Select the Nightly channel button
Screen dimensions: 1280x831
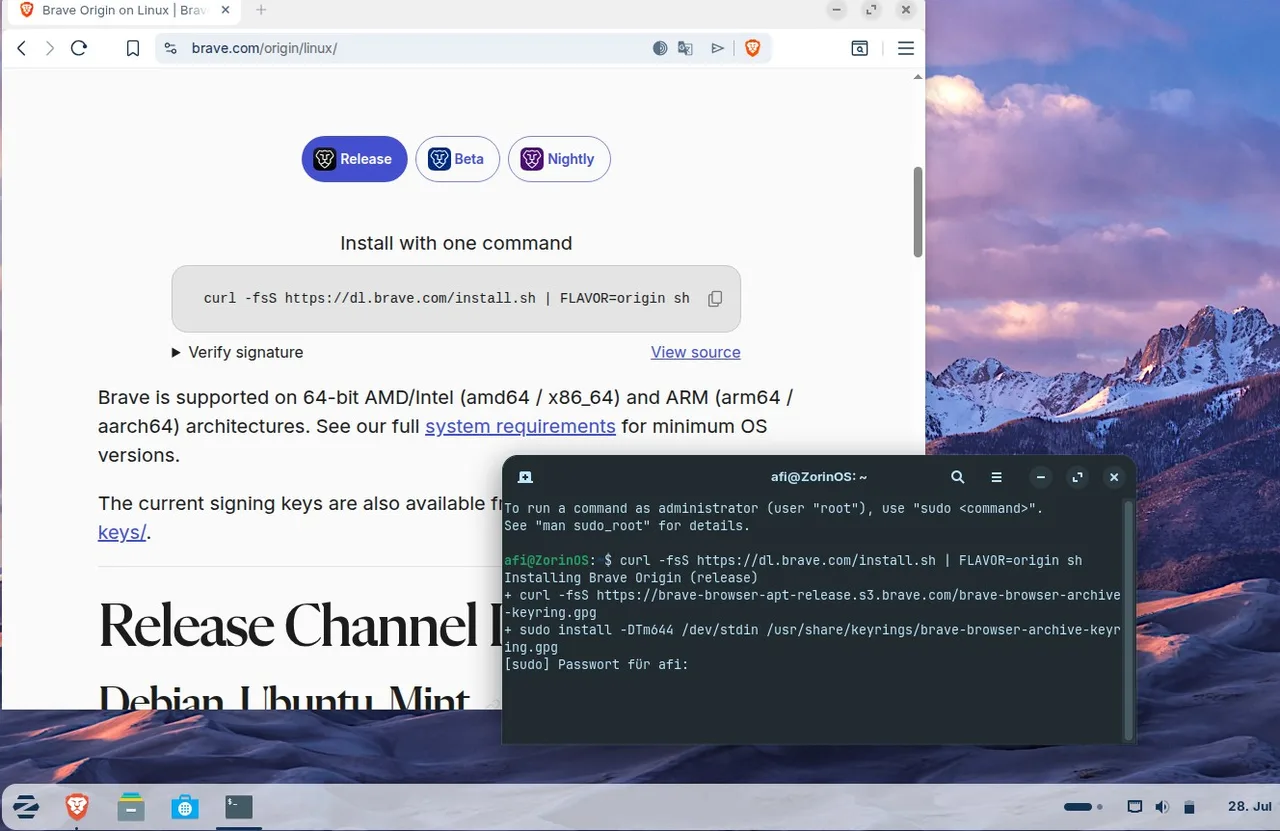[x=559, y=159]
